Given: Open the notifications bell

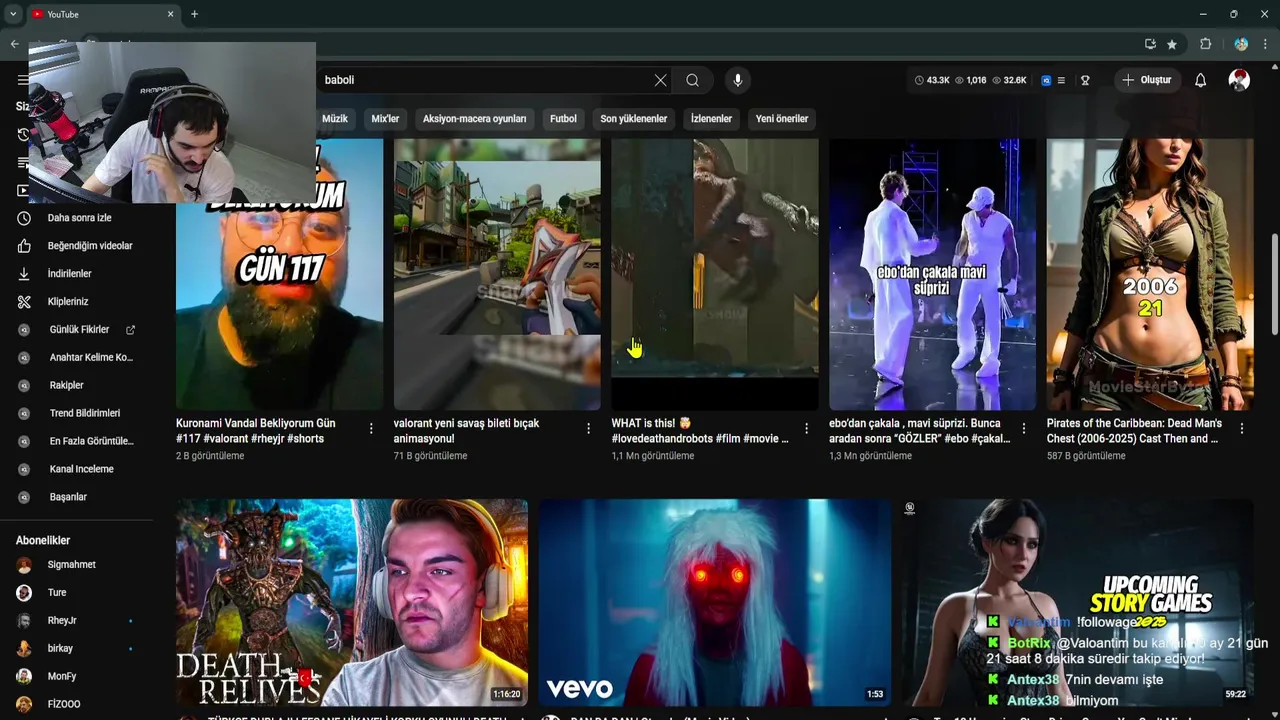Looking at the screenshot, I should [1201, 80].
